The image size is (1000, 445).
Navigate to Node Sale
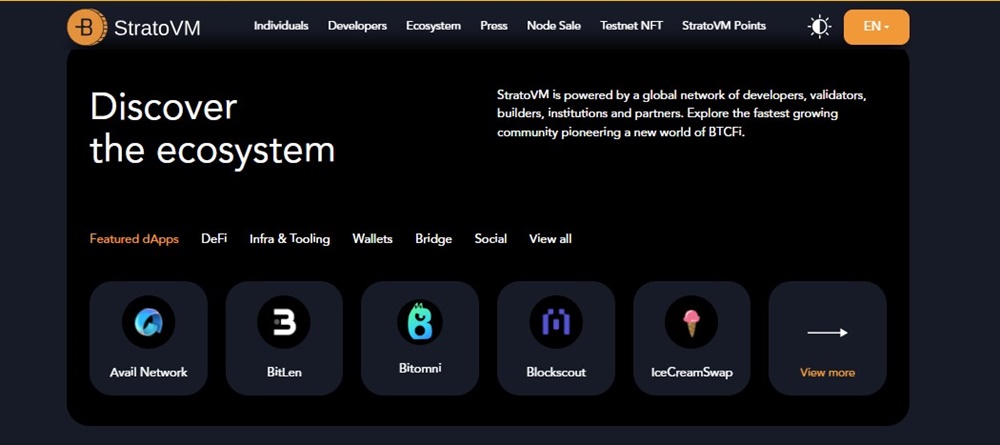(x=553, y=26)
